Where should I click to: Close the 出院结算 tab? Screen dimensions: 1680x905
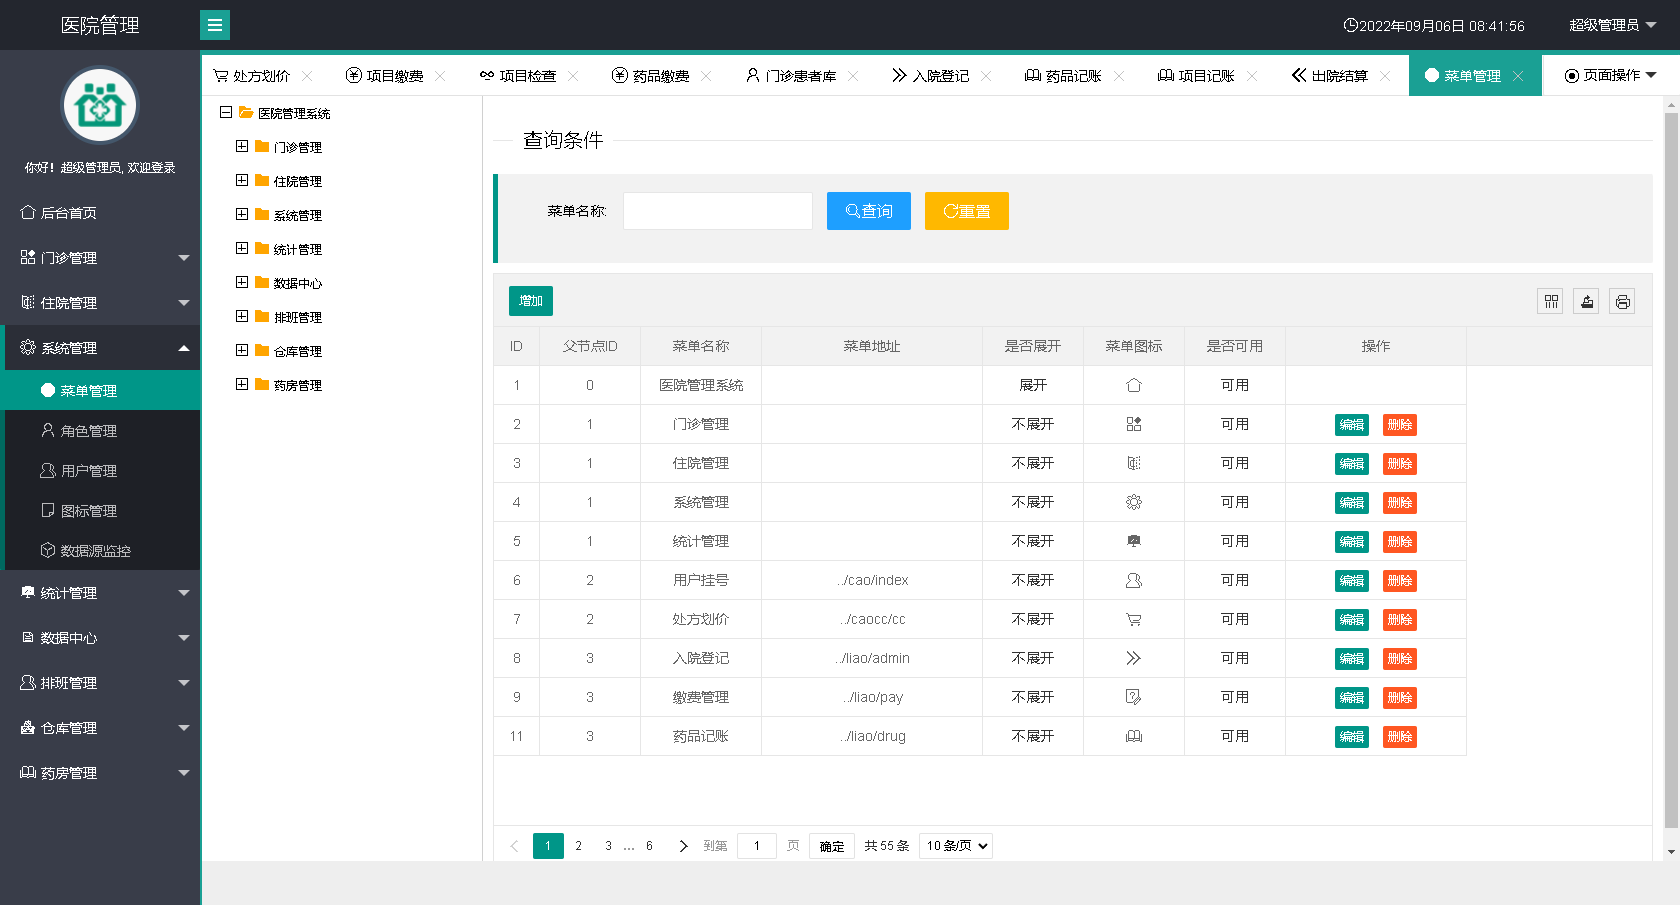pyautogui.click(x=1385, y=76)
